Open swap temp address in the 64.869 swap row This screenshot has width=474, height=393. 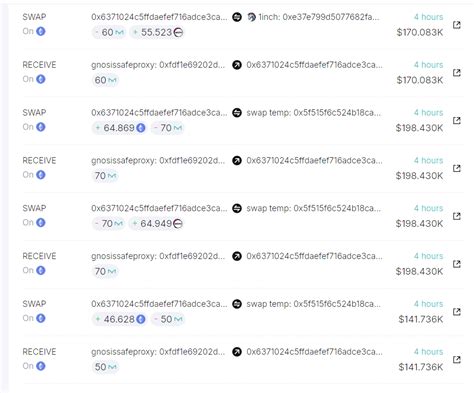point(313,113)
